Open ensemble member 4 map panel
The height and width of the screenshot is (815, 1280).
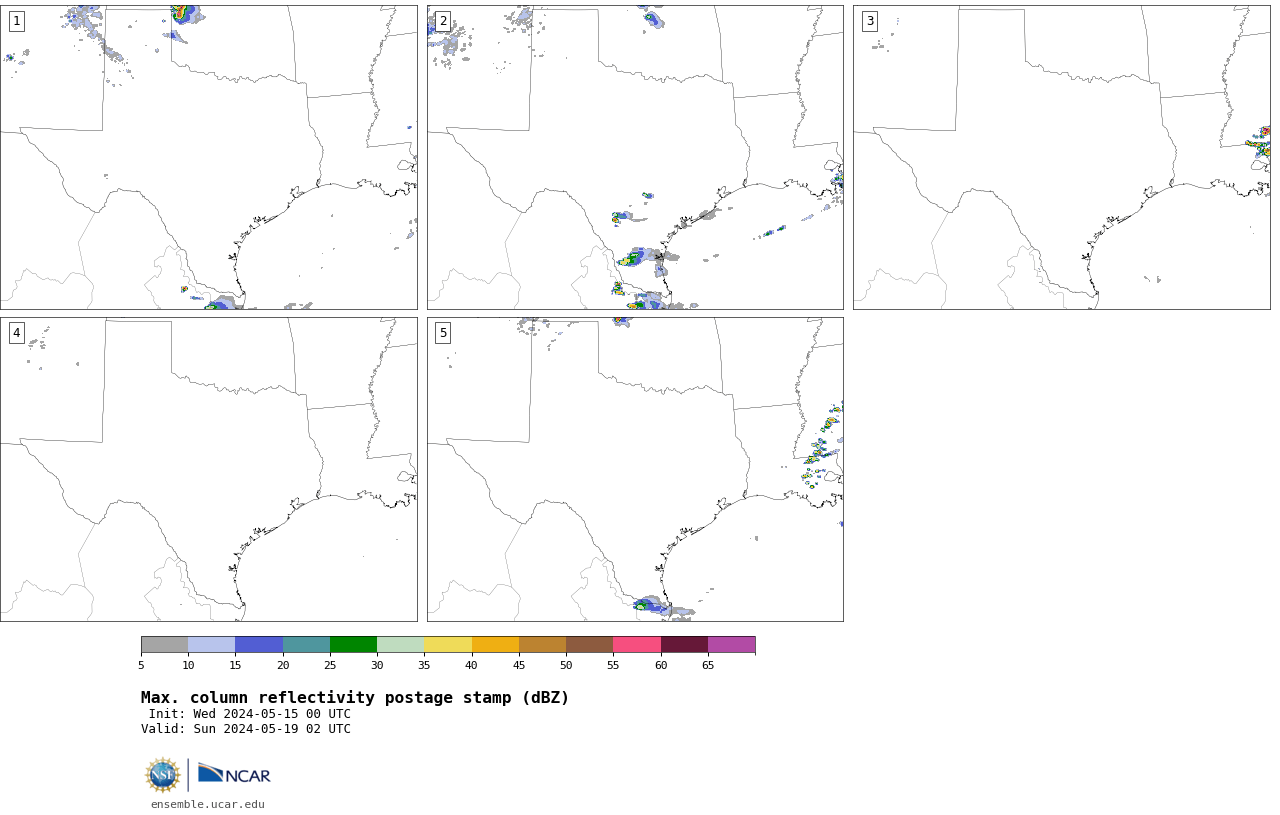pos(208,469)
